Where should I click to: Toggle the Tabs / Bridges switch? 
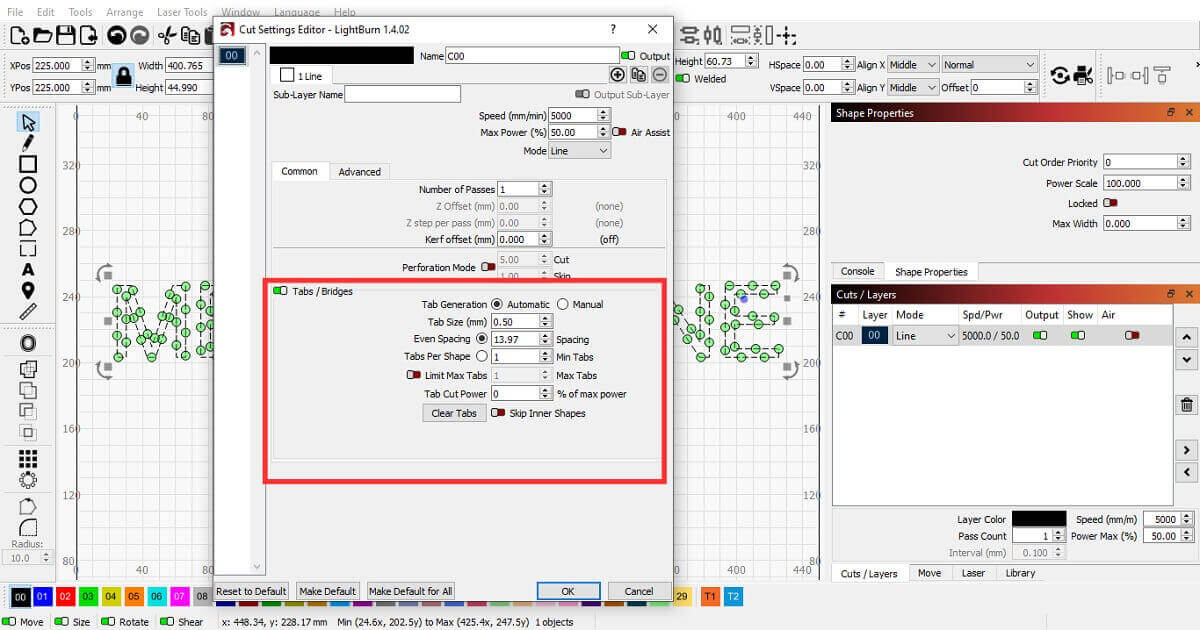(x=280, y=291)
